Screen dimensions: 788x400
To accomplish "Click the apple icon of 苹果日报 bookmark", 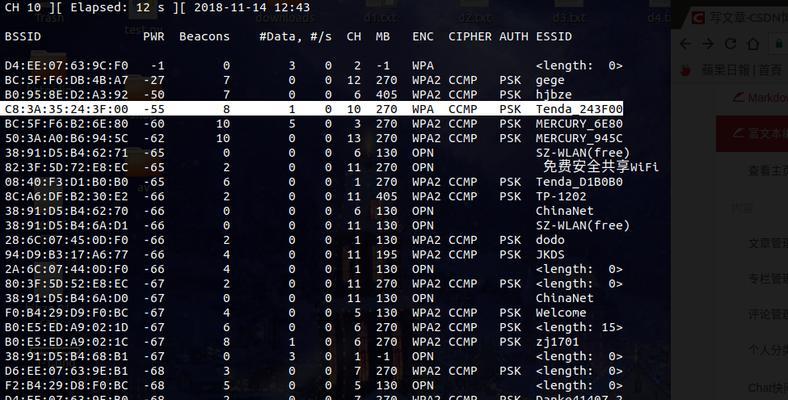I will tap(685, 70).
